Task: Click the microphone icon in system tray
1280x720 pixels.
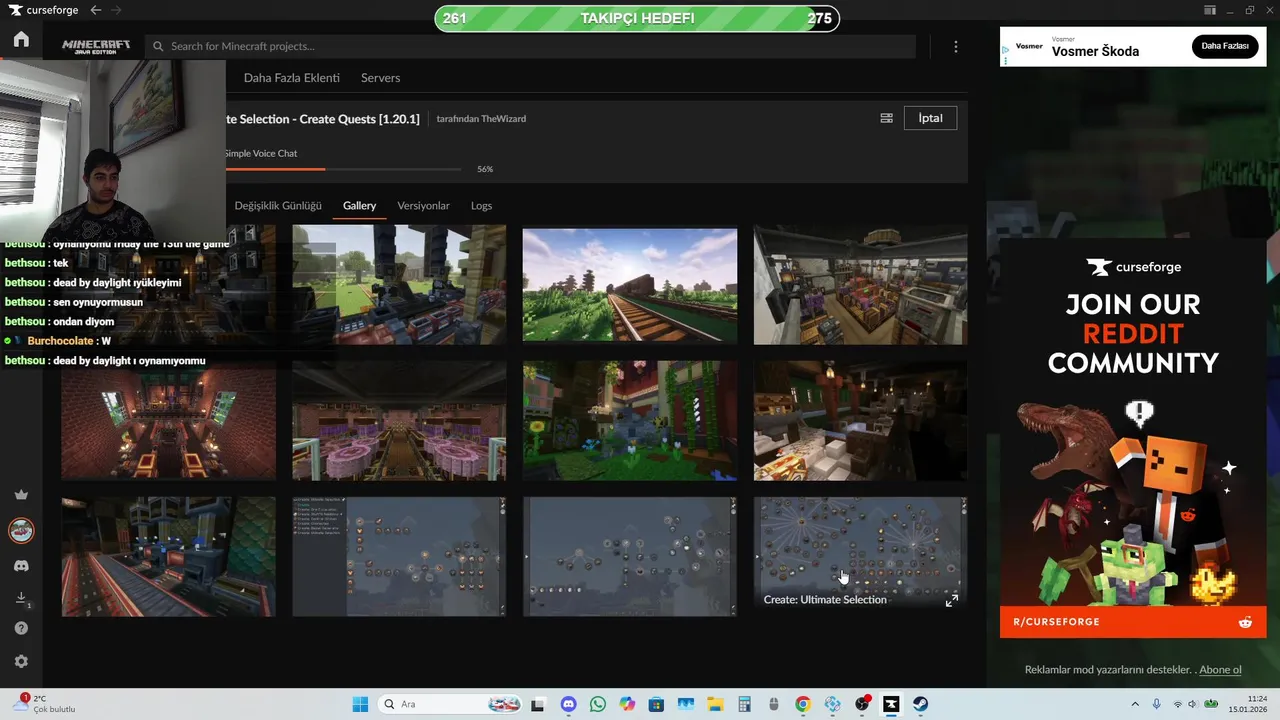Action: point(1157,704)
